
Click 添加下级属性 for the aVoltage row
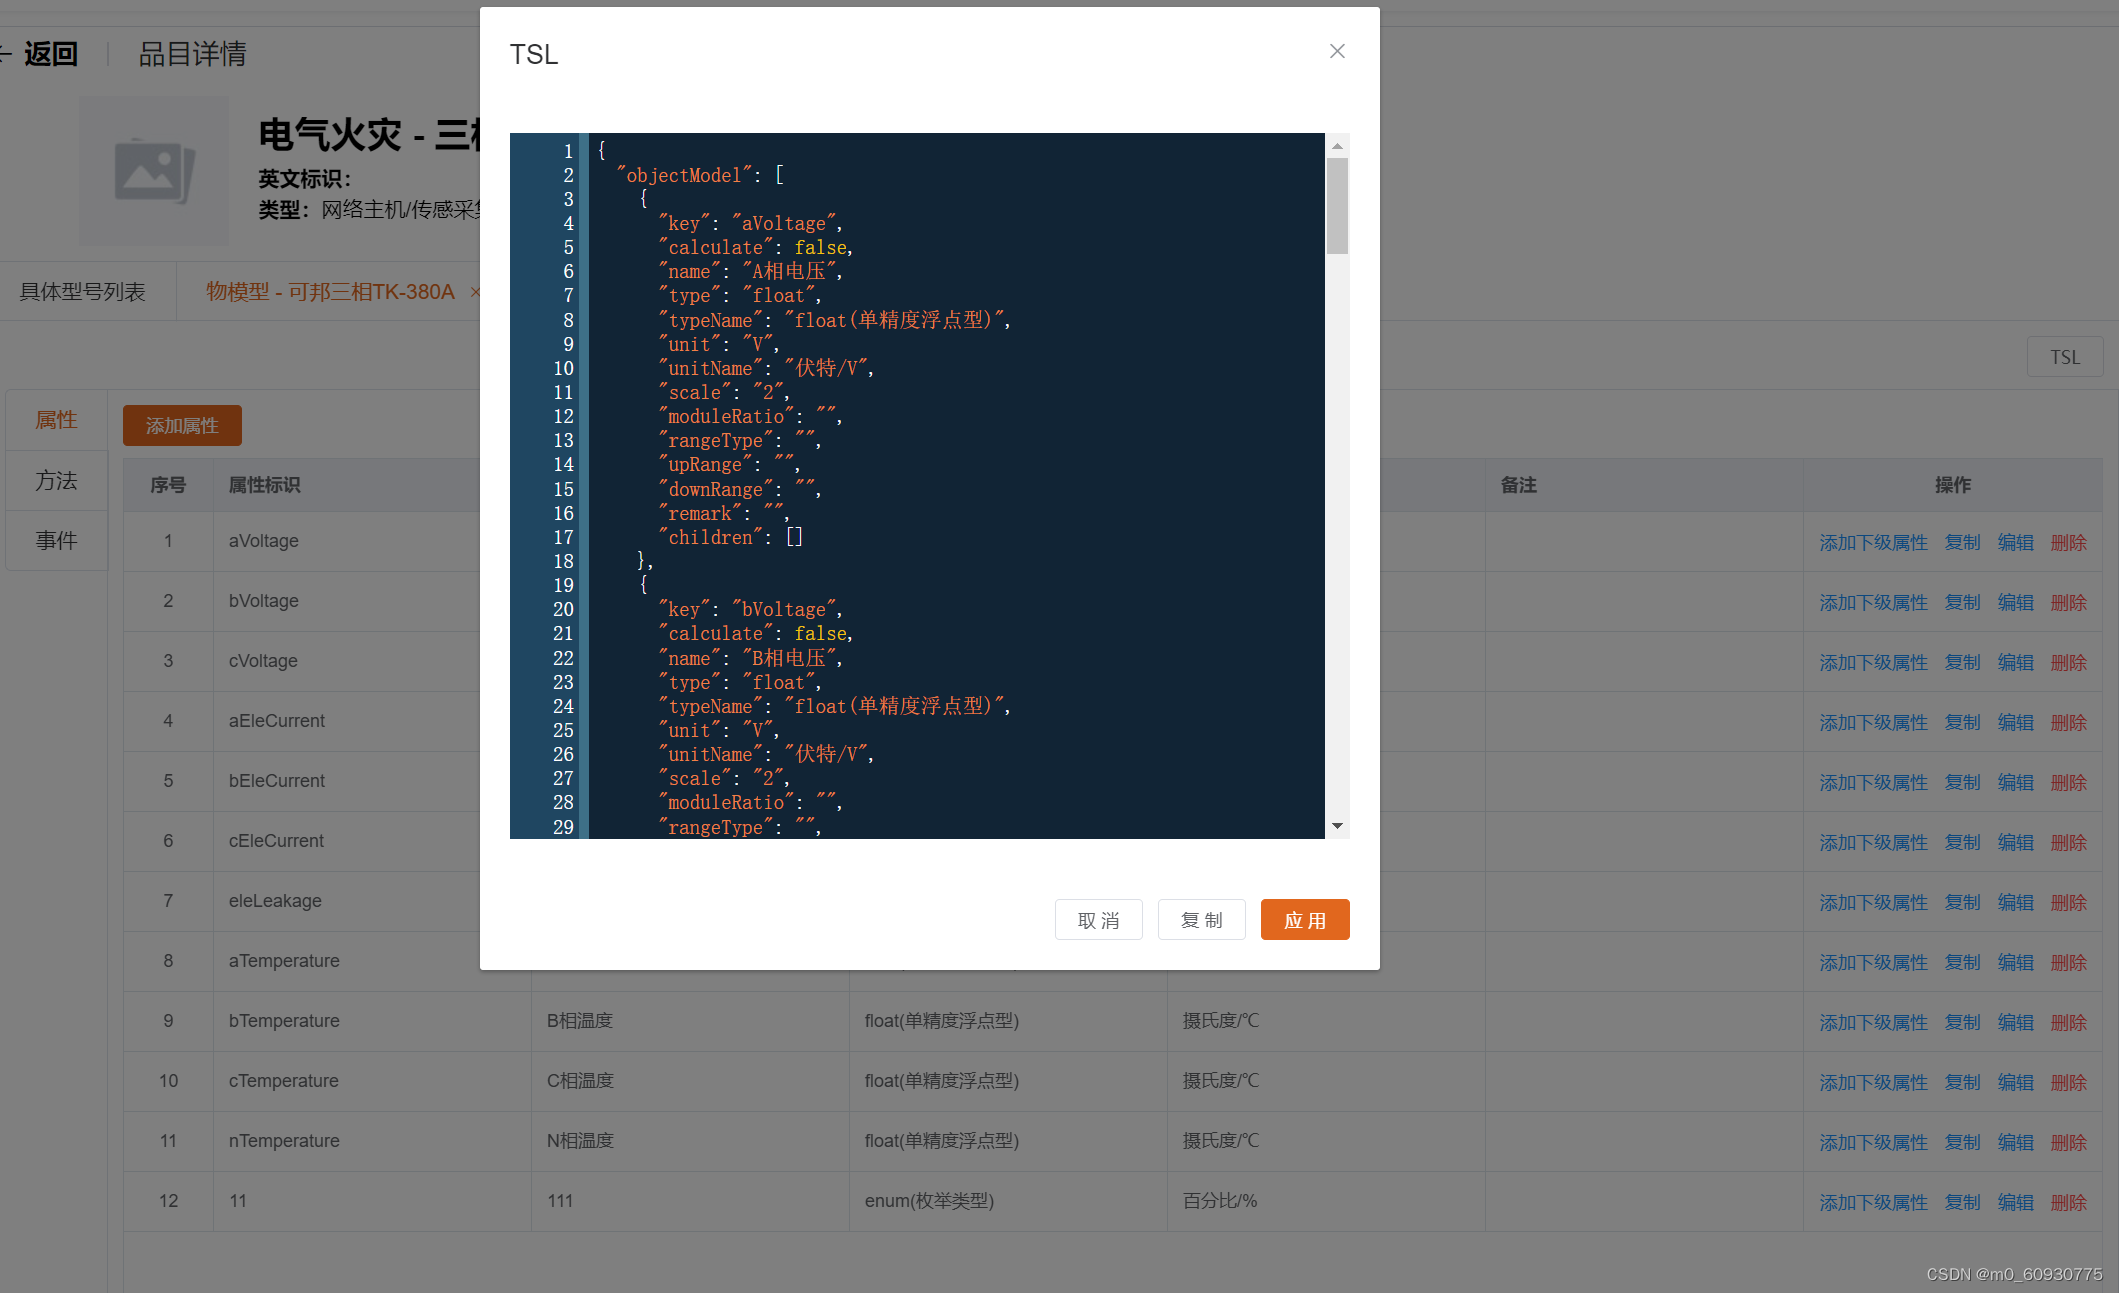pyautogui.click(x=1873, y=542)
